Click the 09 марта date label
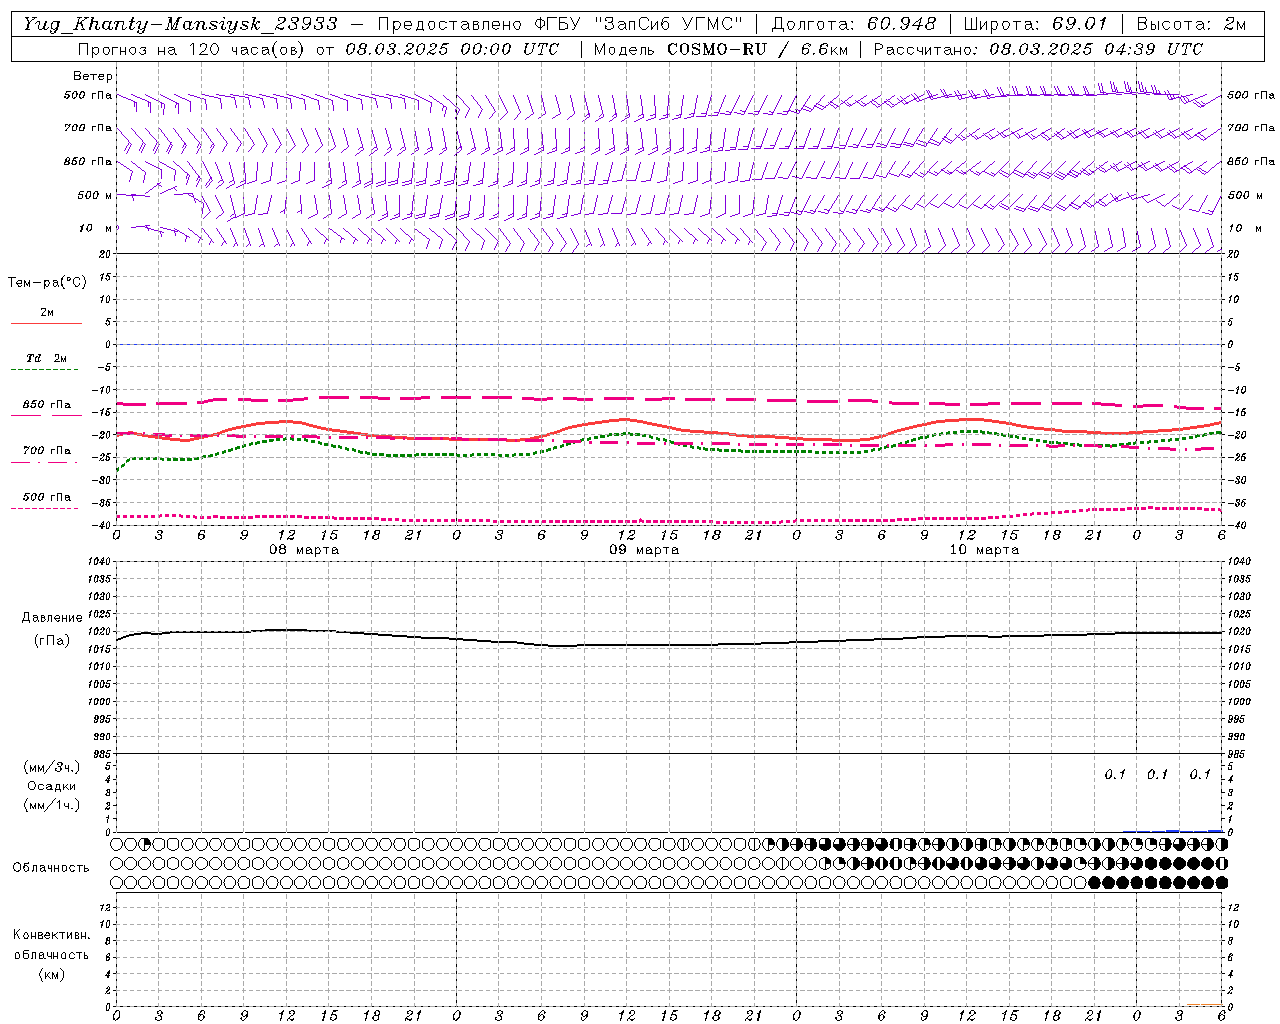Viewport: 1280px width, 1024px height. point(644,550)
